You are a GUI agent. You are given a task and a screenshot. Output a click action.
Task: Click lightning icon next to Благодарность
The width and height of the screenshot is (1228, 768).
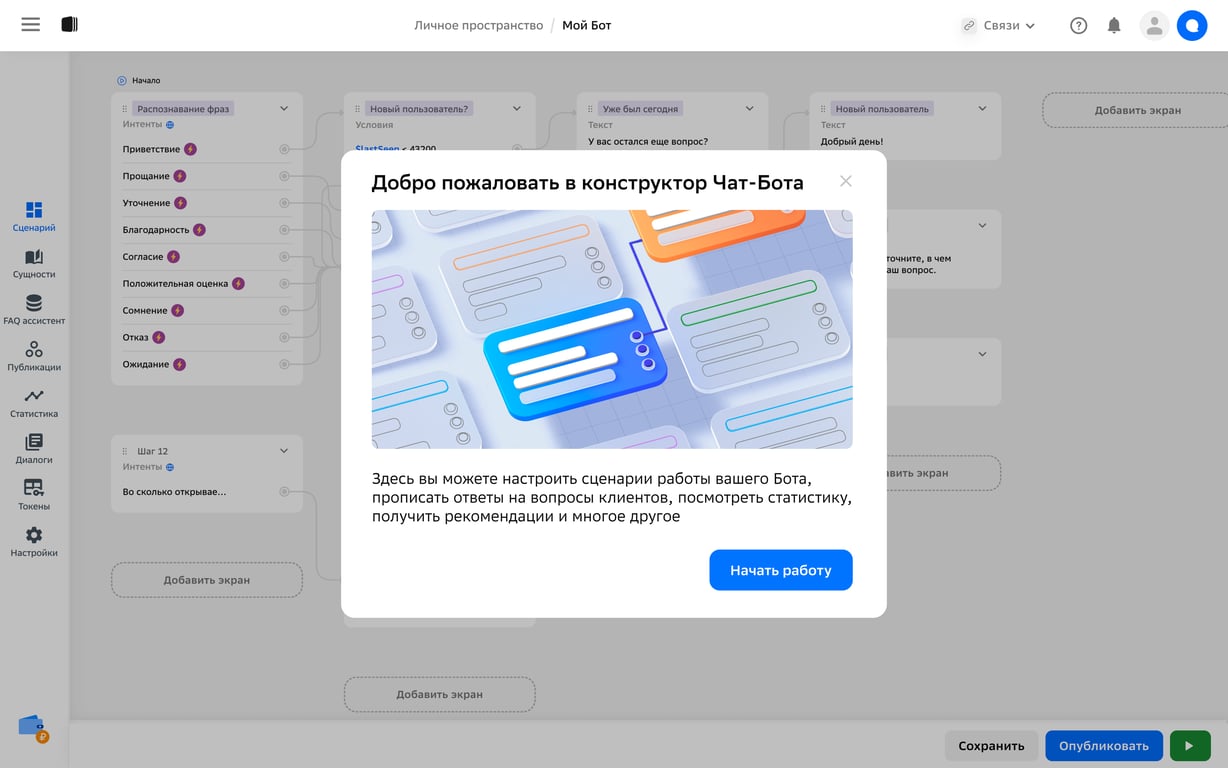[x=199, y=230]
